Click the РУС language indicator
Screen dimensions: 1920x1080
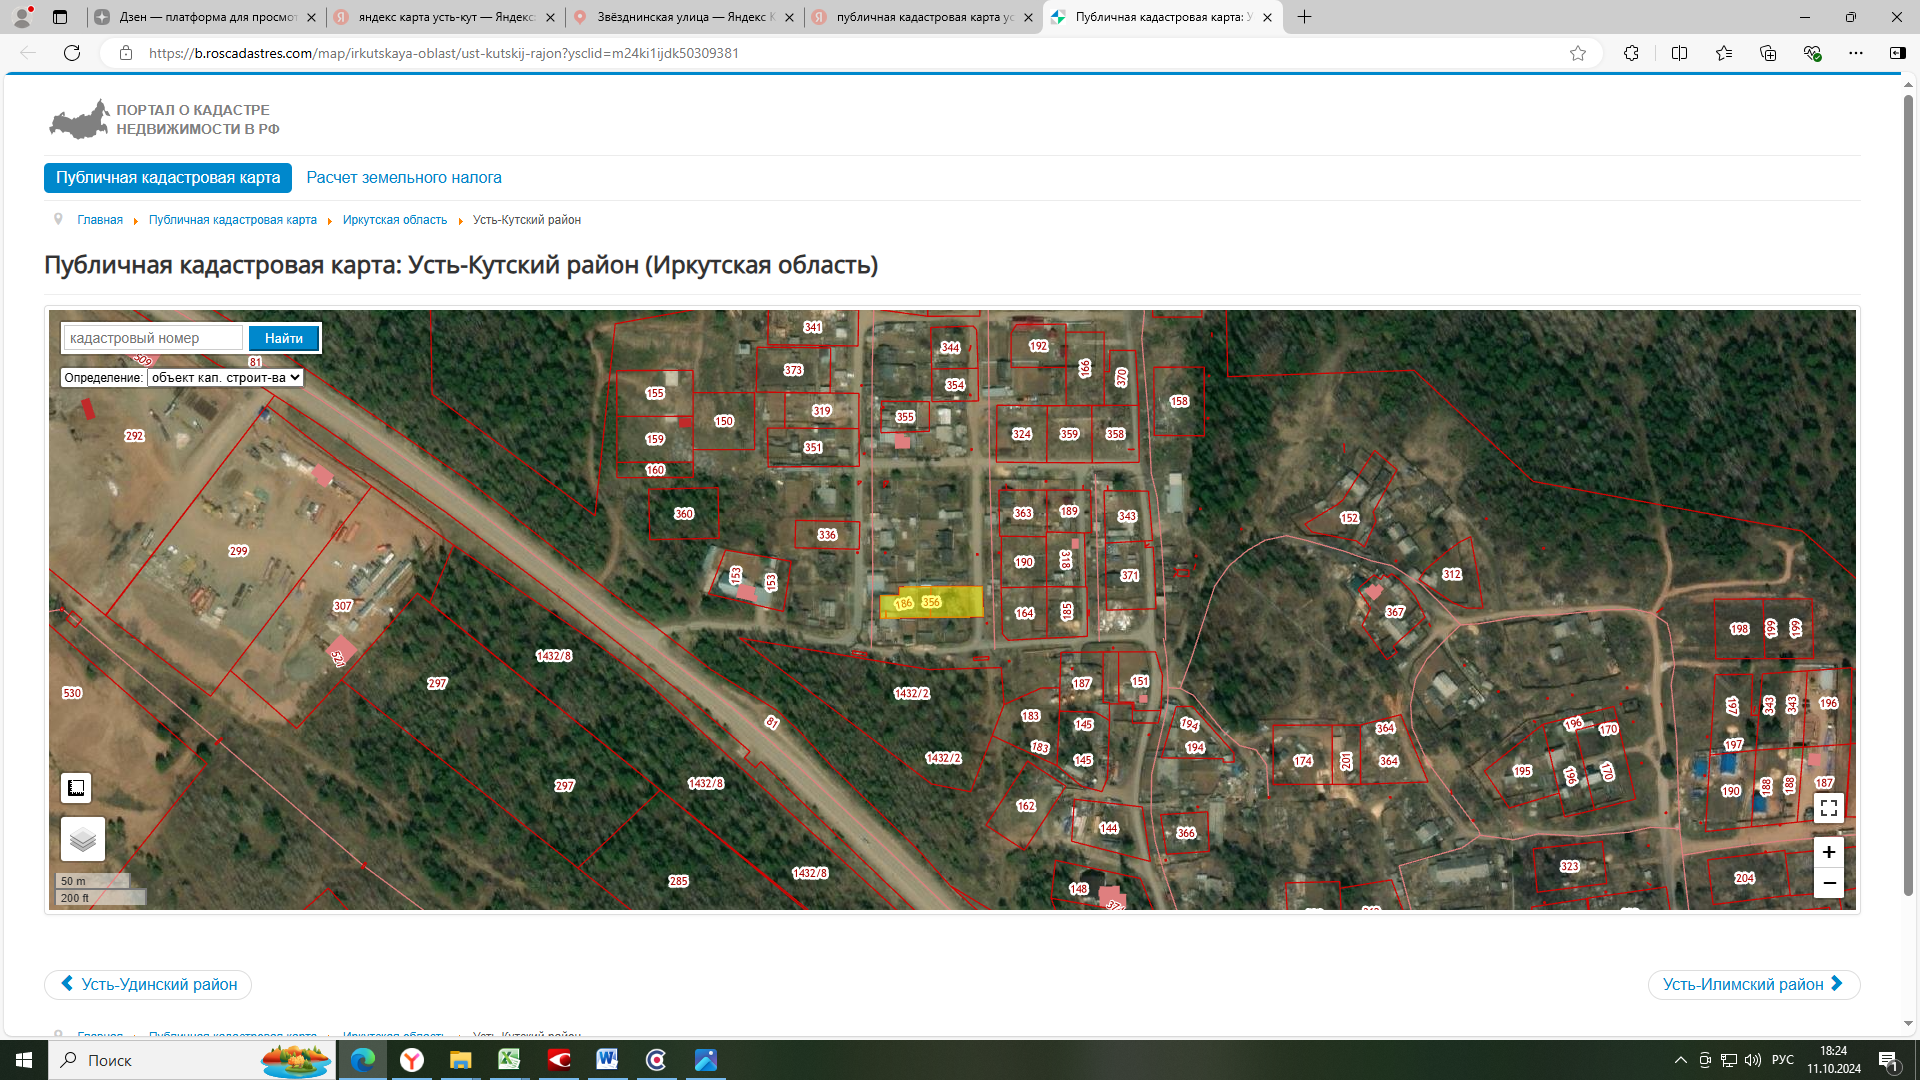click(1782, 1060)
